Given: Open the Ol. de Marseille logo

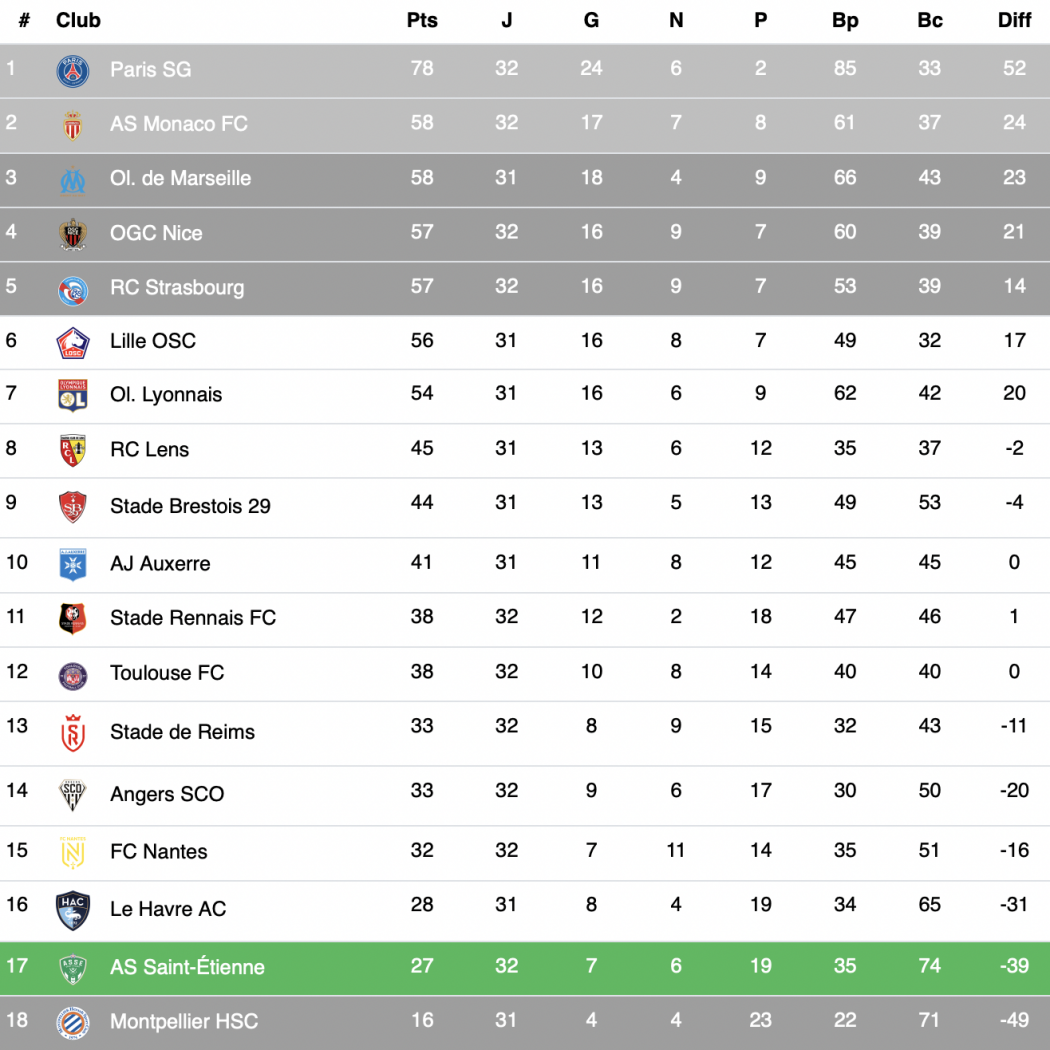Looking at the screenshot, I should coord(72,180).
